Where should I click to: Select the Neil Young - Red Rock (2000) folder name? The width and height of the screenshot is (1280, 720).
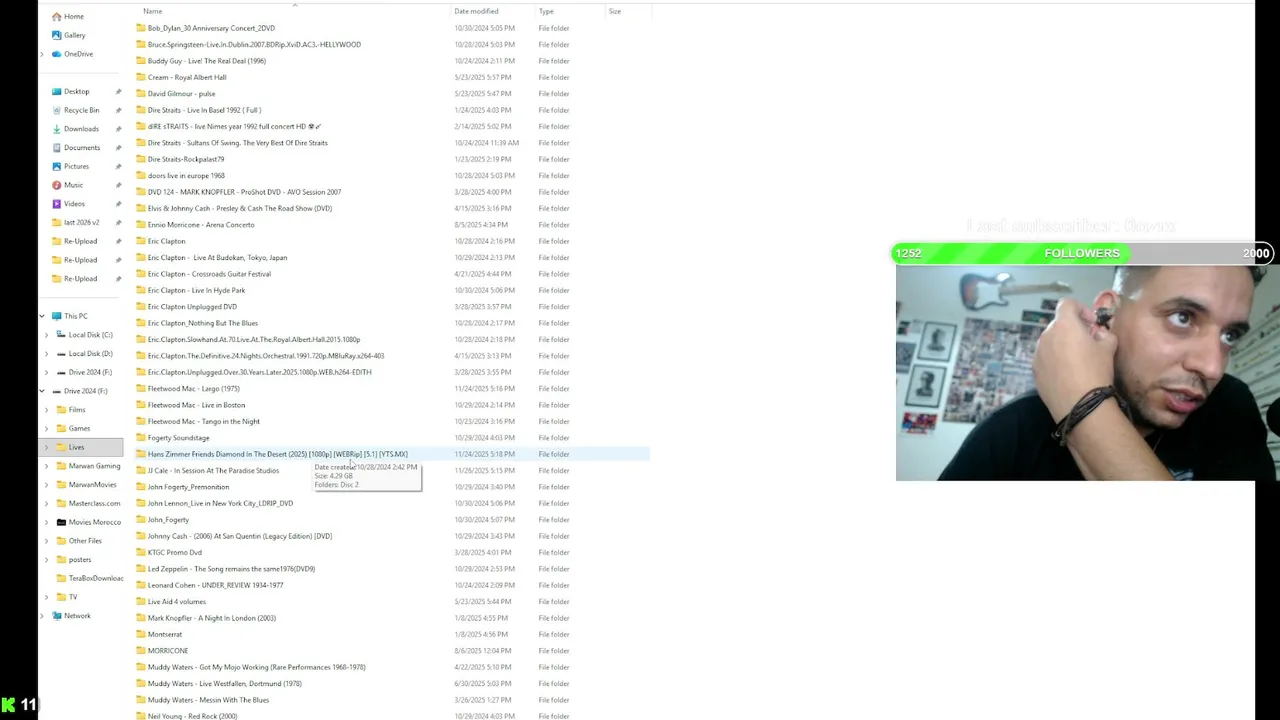click(193, 716)
